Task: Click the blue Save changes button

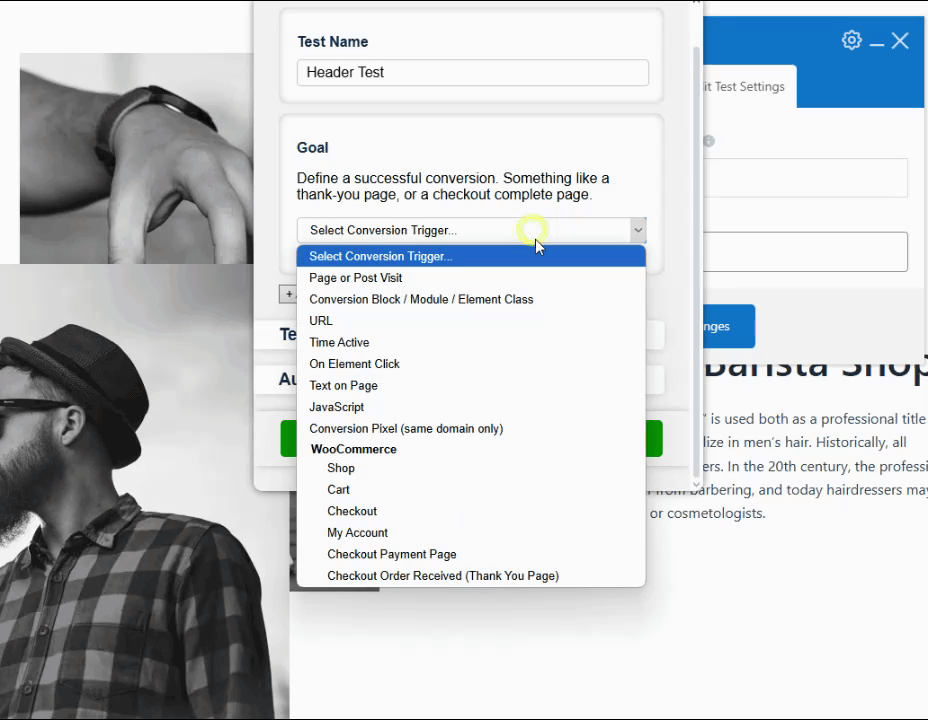Action: pos(728,326)
